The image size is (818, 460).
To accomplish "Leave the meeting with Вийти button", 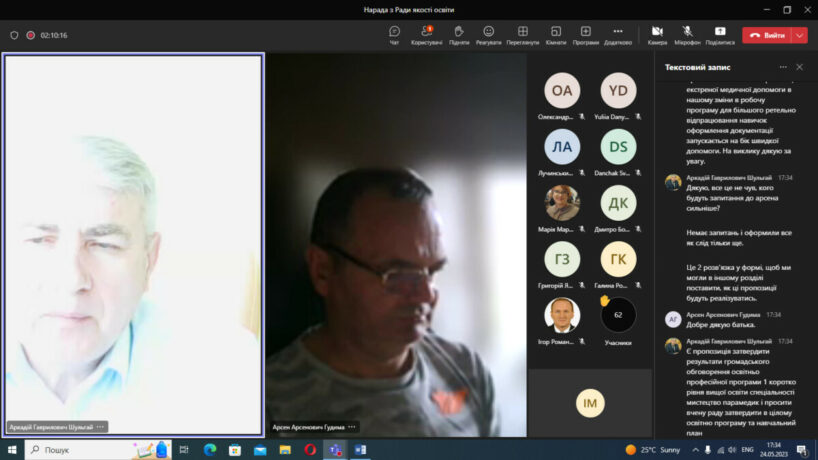I will click(x=768, y=35).
